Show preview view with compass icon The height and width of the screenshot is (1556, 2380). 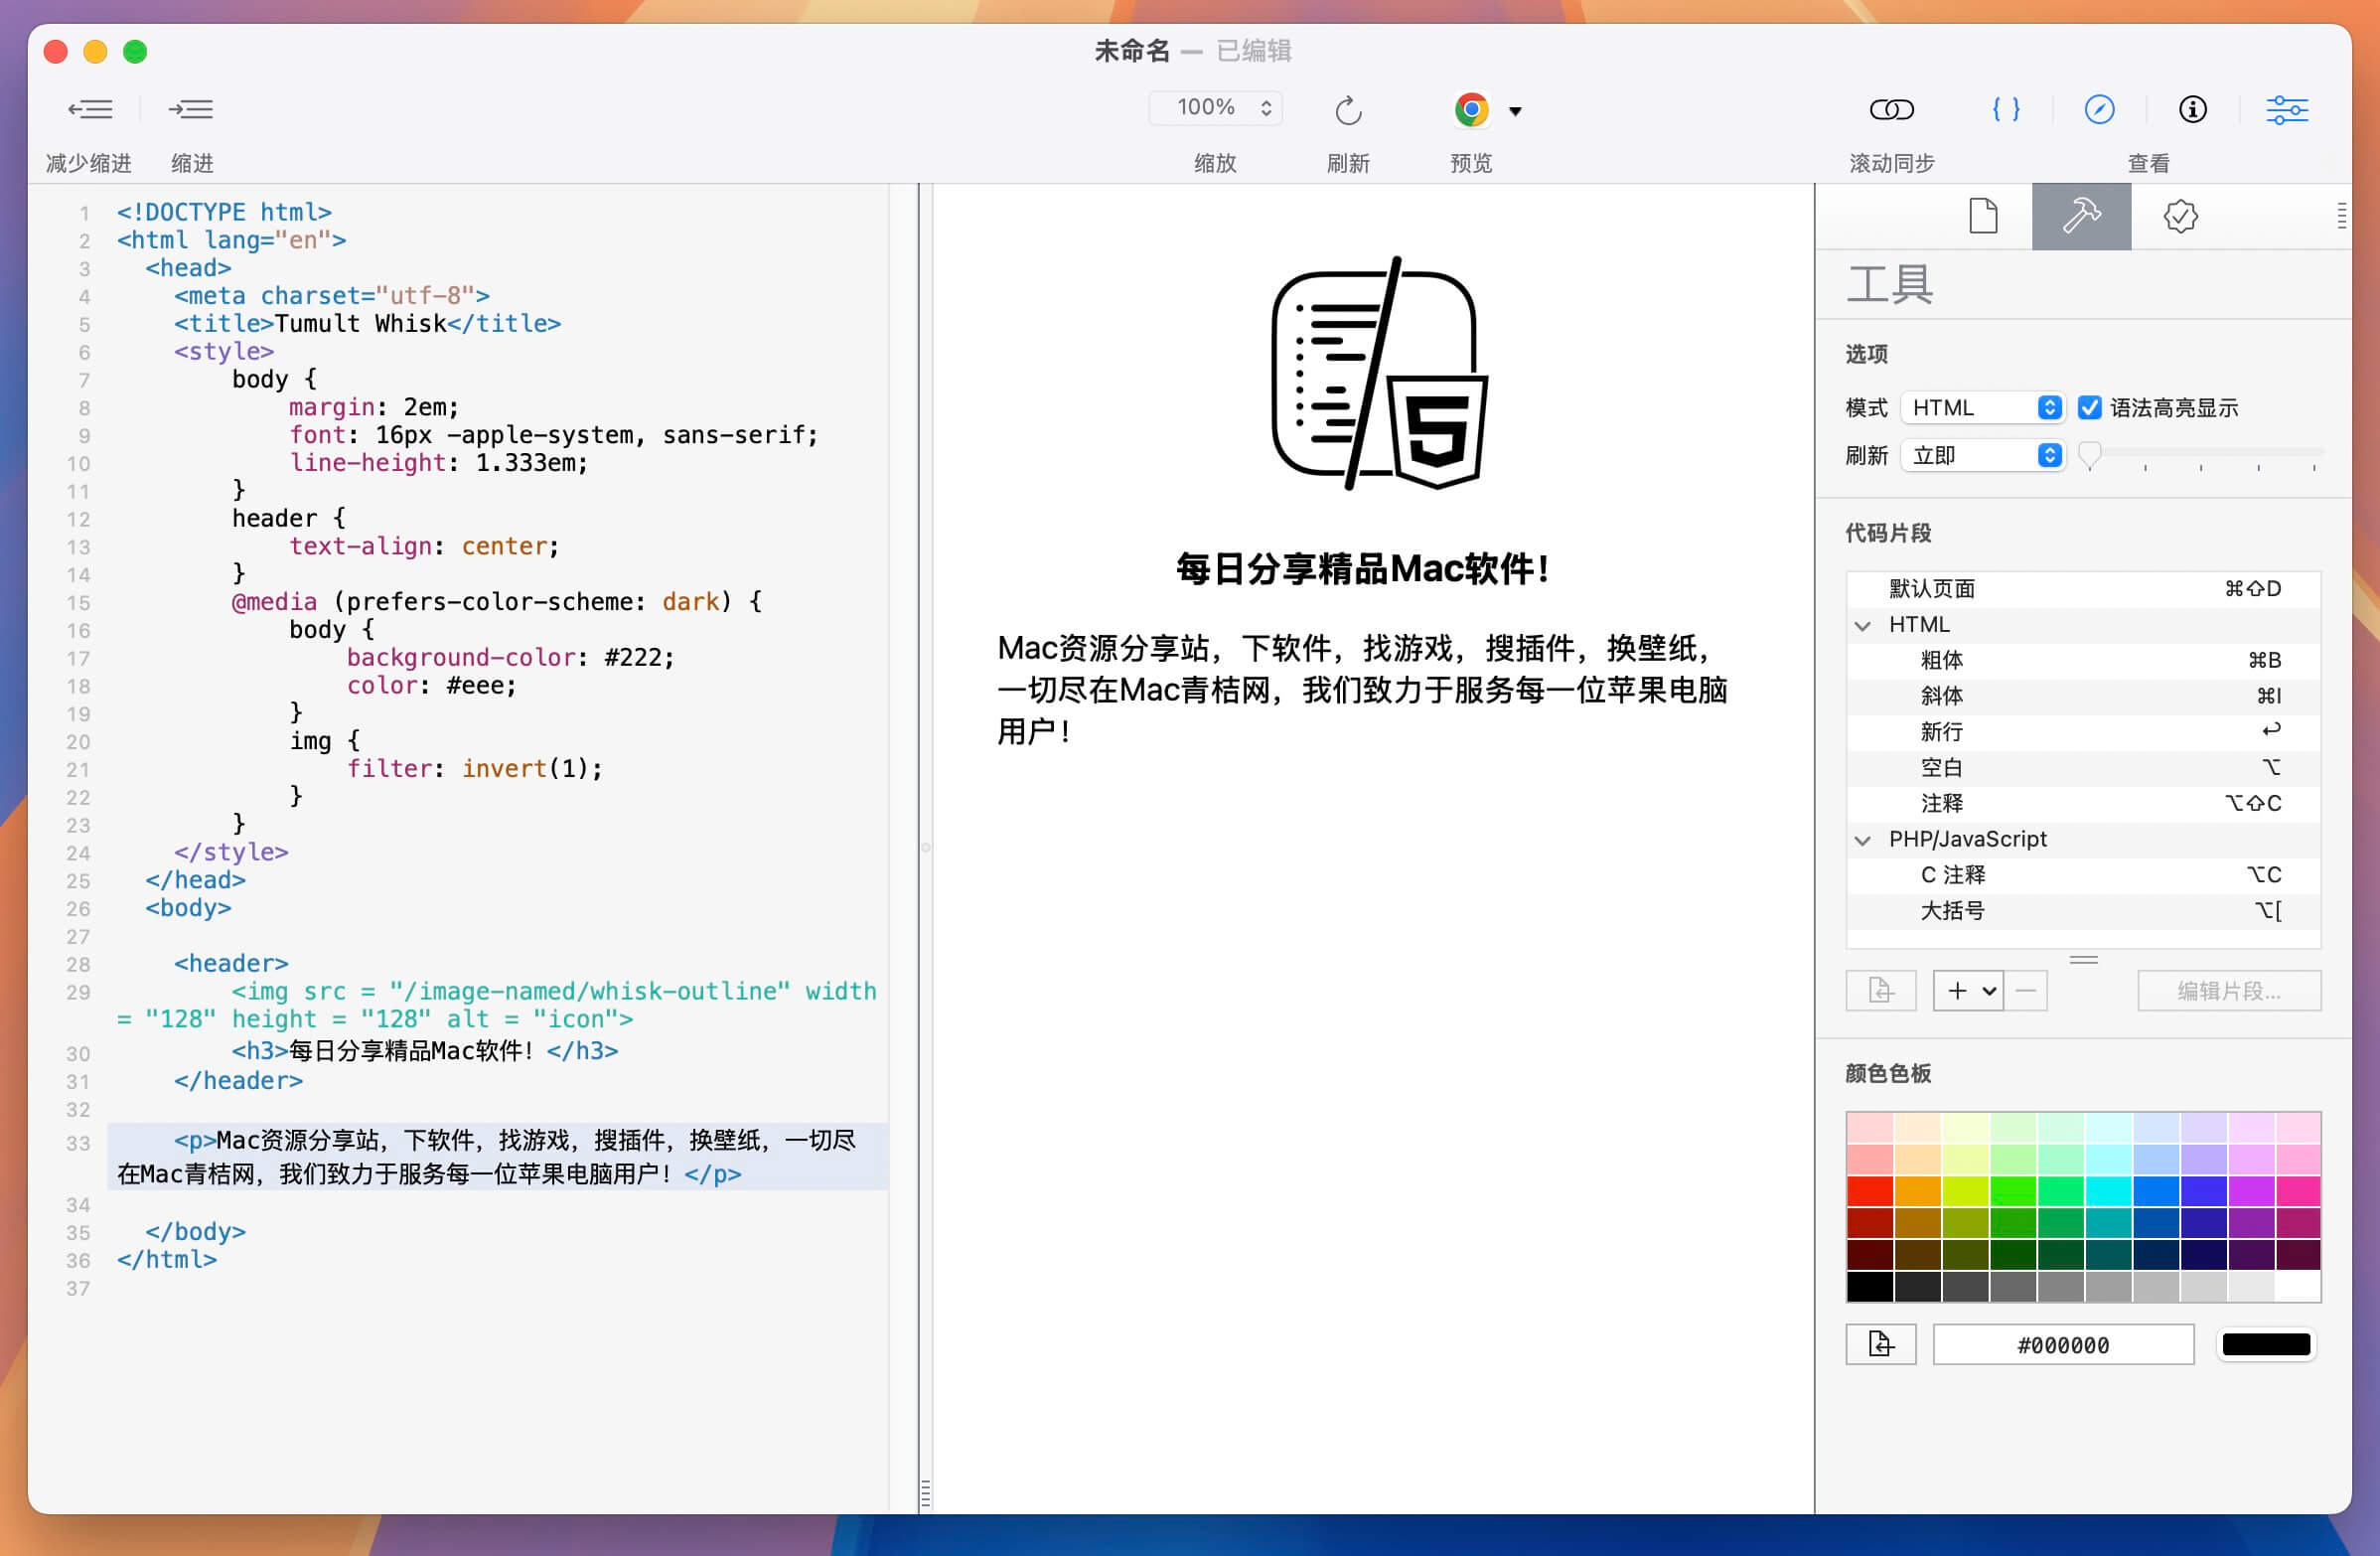pyautogui.click(x=2099, y=109)
